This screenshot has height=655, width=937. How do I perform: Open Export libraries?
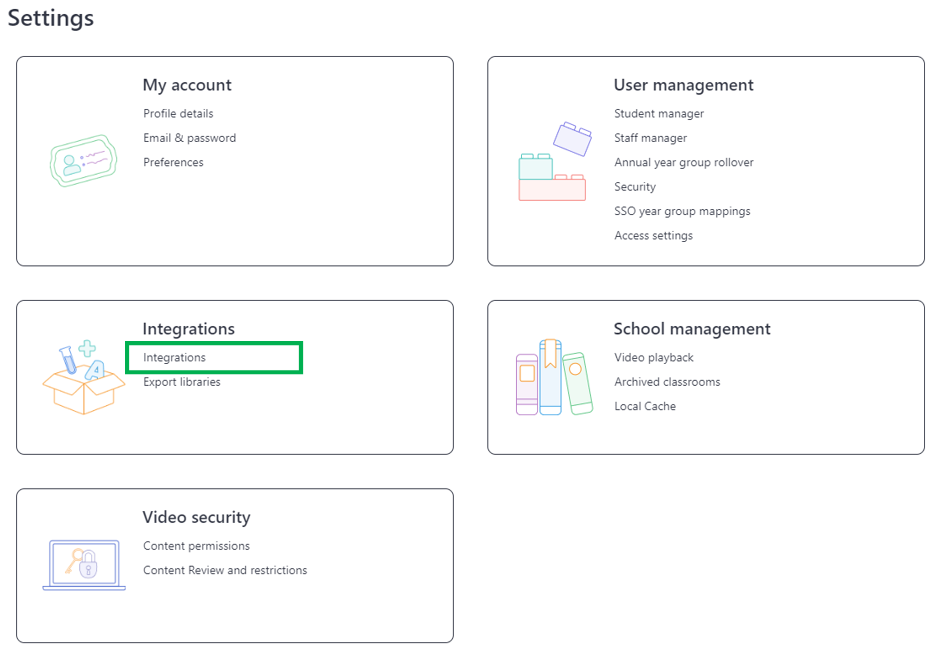click(x=182, y=382)
